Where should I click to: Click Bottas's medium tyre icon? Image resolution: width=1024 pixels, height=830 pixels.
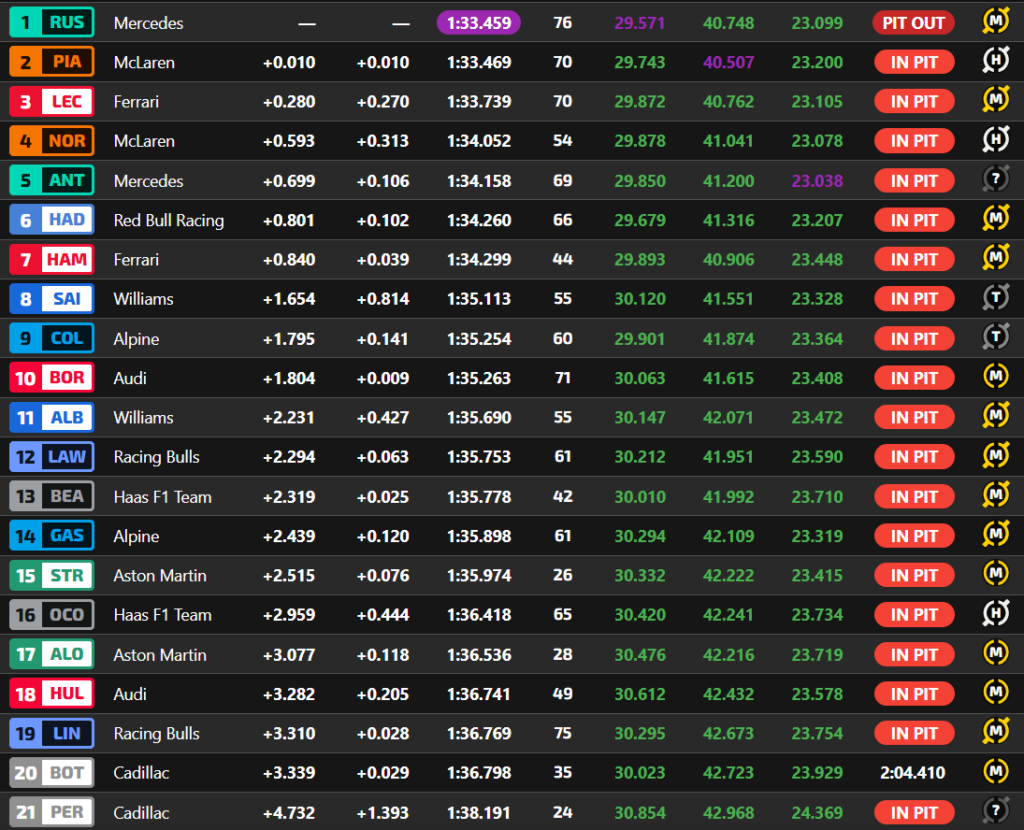click(995, 773)
